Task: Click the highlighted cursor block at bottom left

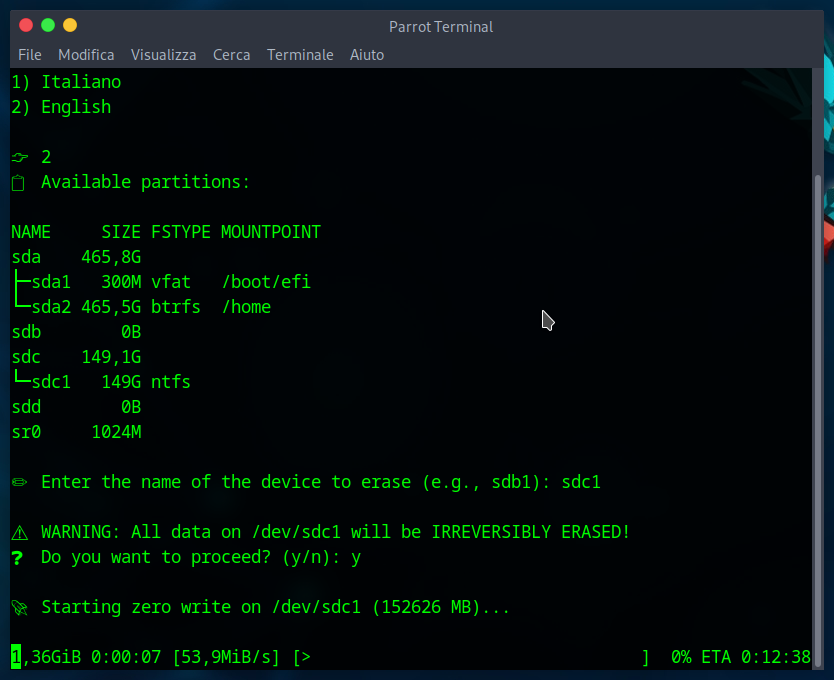Action: (x=16, y=657)
